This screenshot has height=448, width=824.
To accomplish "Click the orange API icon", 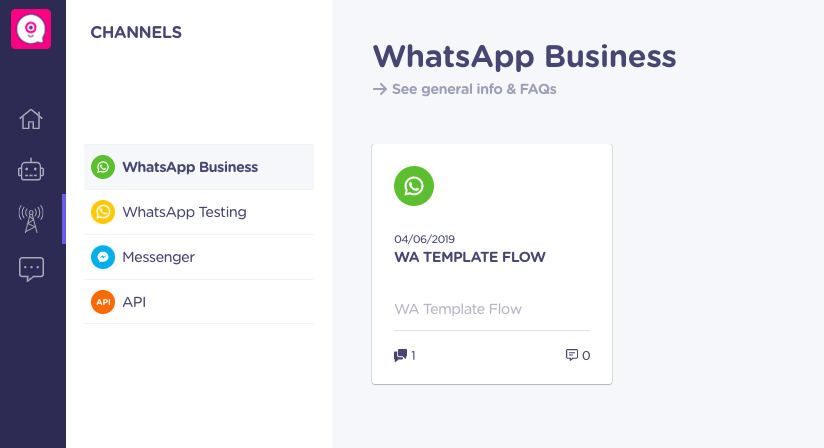I will (x=103, y=302).
